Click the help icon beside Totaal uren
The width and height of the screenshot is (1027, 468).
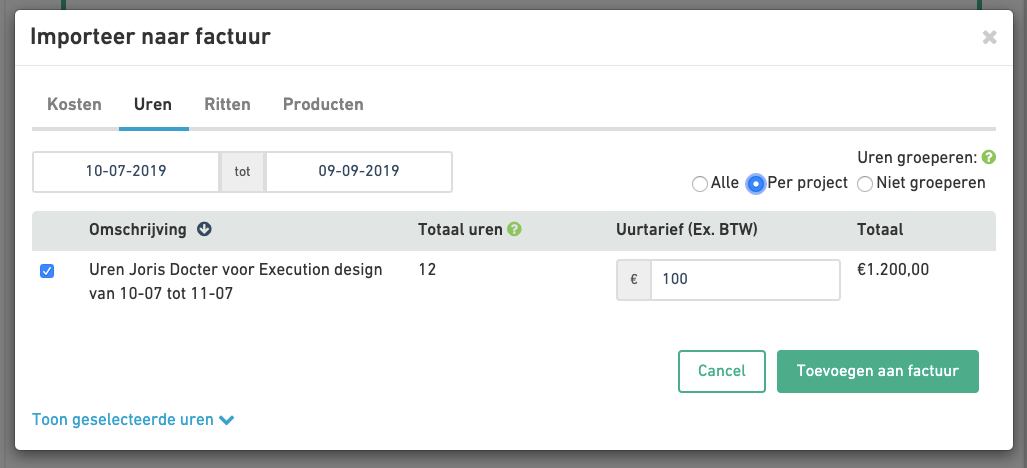point(515,230)
